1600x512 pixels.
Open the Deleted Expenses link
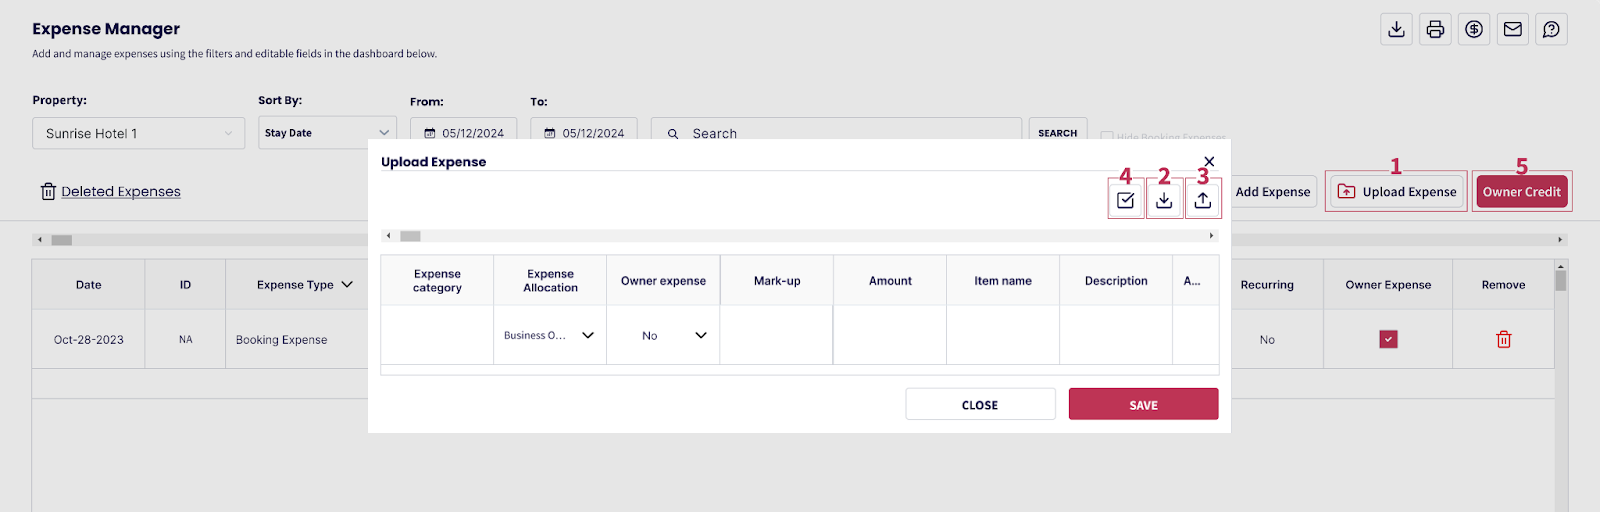[120, 191]
